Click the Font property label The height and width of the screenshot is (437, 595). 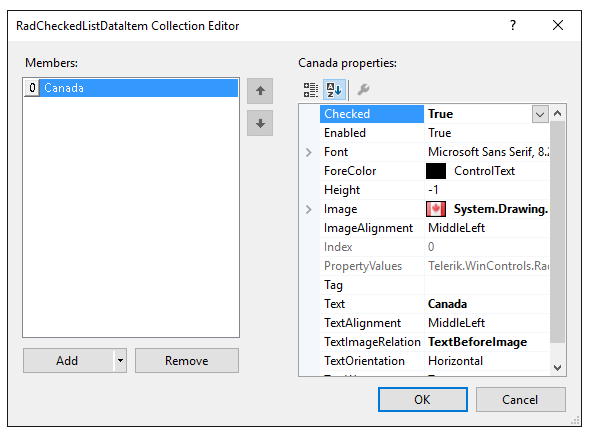point(336,152)
